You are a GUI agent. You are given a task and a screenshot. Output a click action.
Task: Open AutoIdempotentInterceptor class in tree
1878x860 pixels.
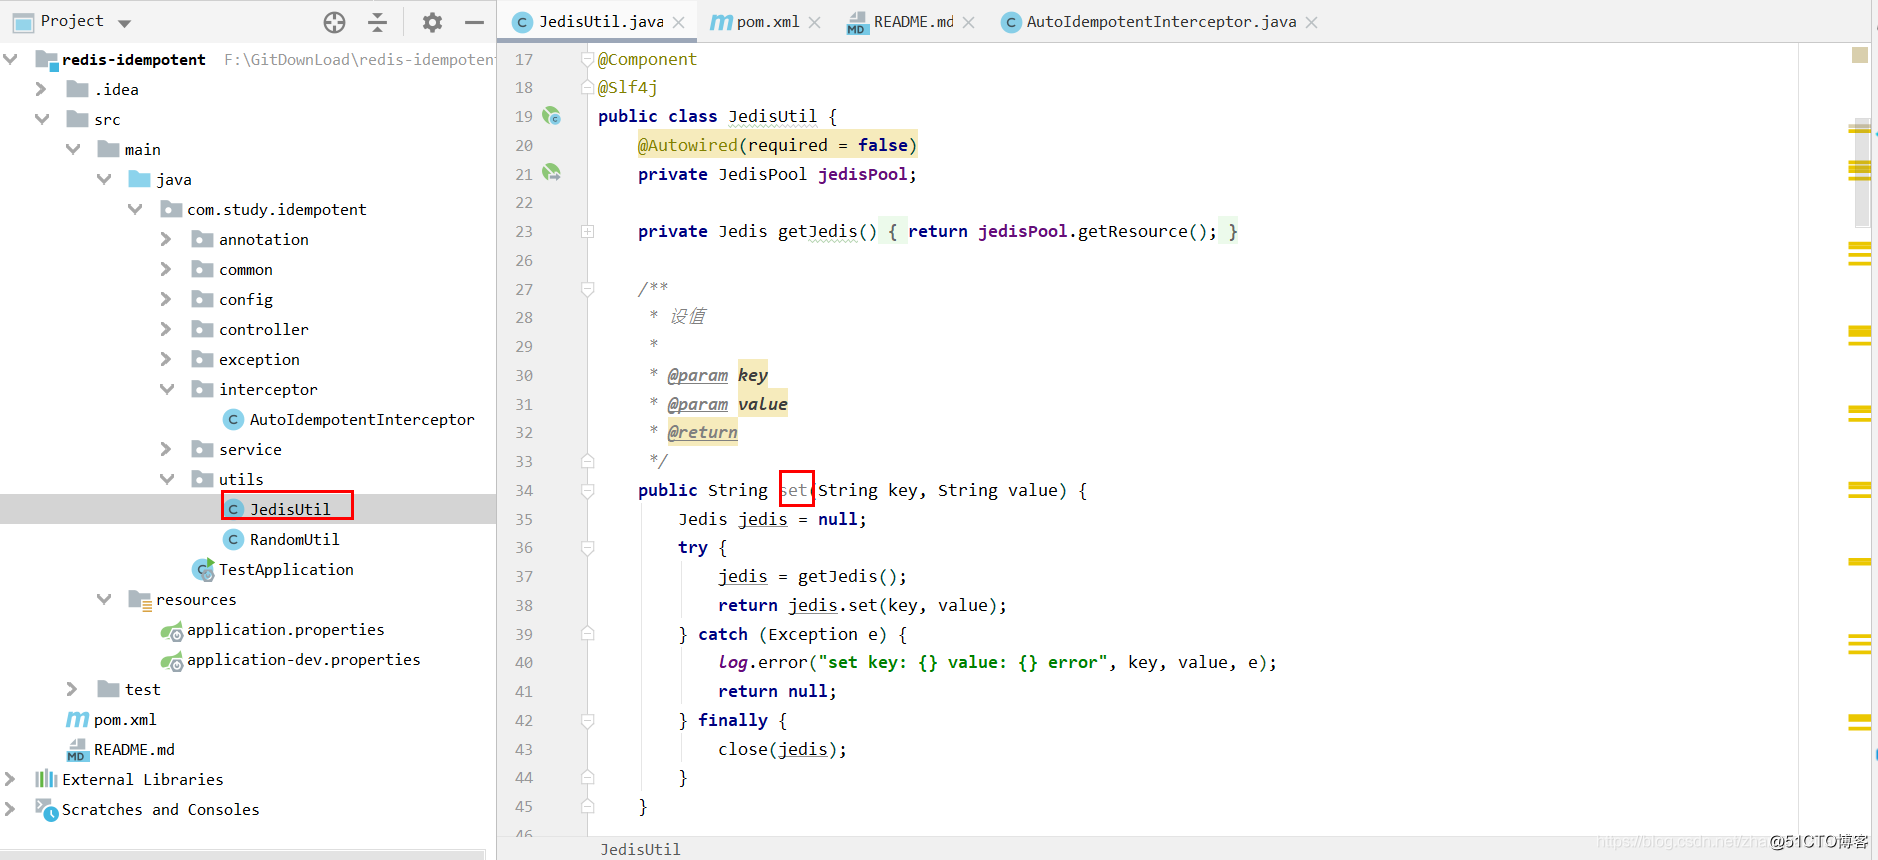point(361,419)
